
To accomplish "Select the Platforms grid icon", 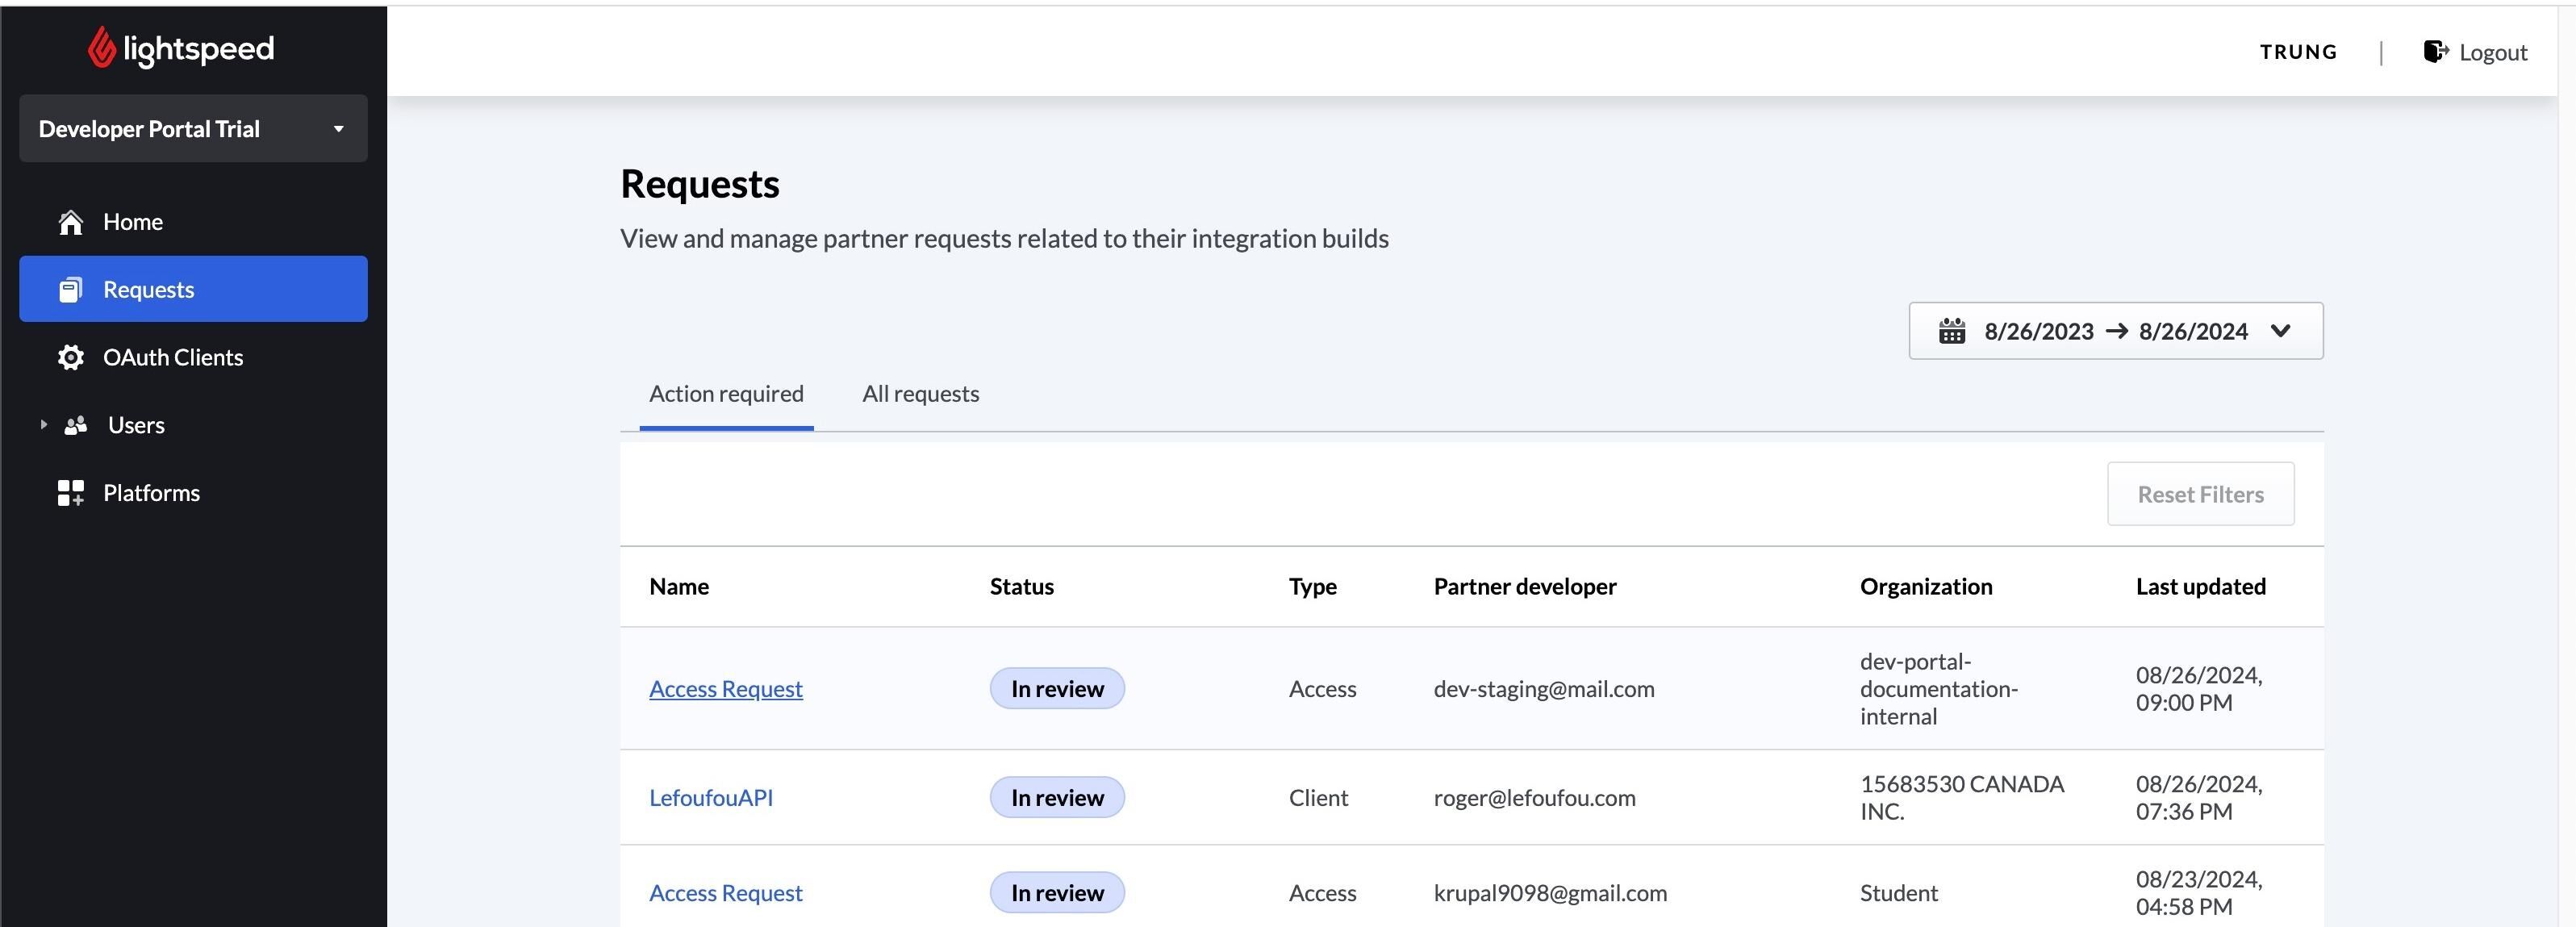I will (x=70, y=492).
